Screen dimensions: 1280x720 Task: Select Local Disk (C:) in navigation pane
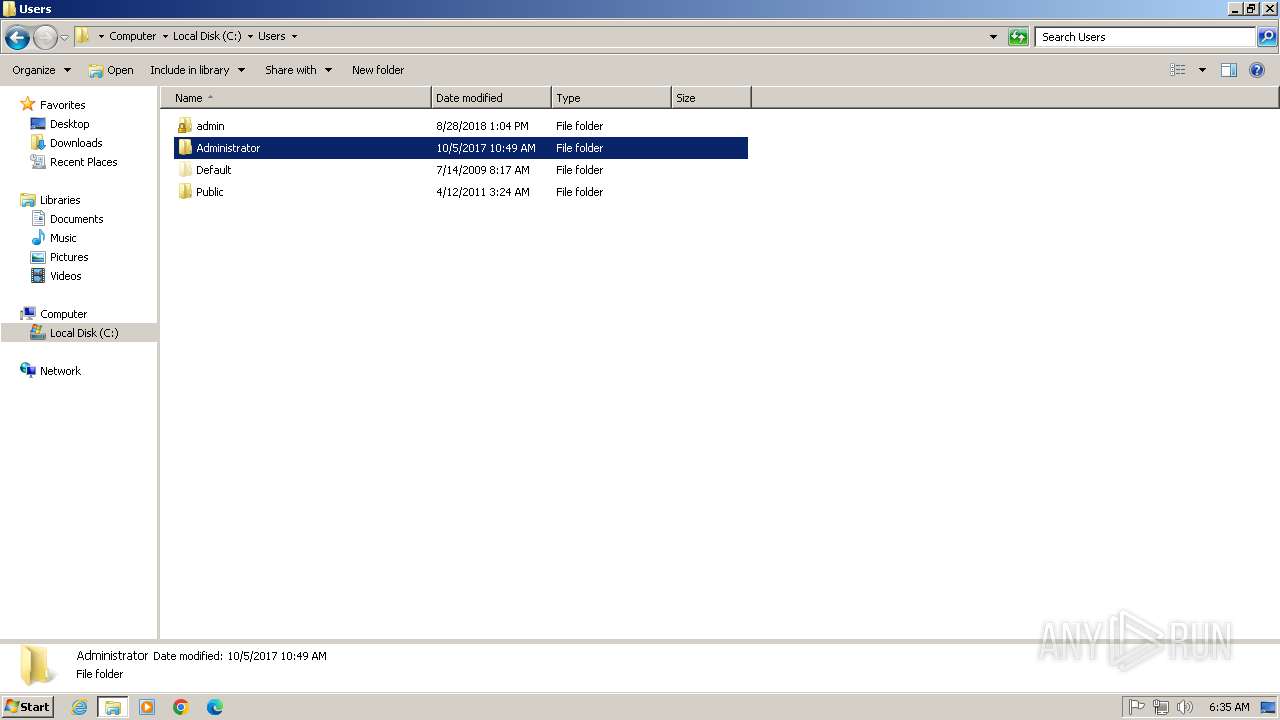tap(84, 333)
